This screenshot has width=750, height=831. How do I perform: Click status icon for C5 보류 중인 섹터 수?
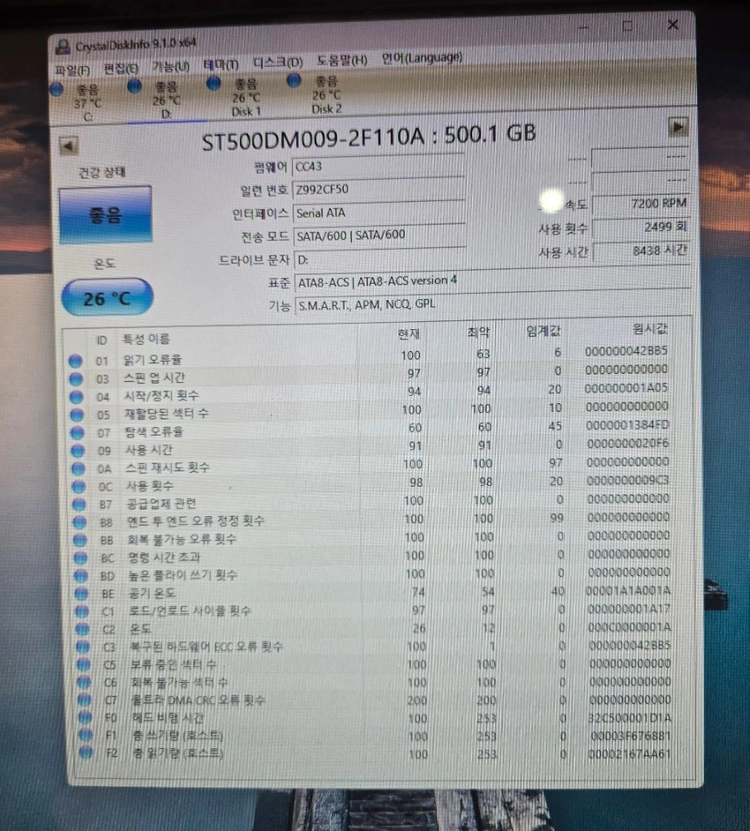[x=84, y=664]
